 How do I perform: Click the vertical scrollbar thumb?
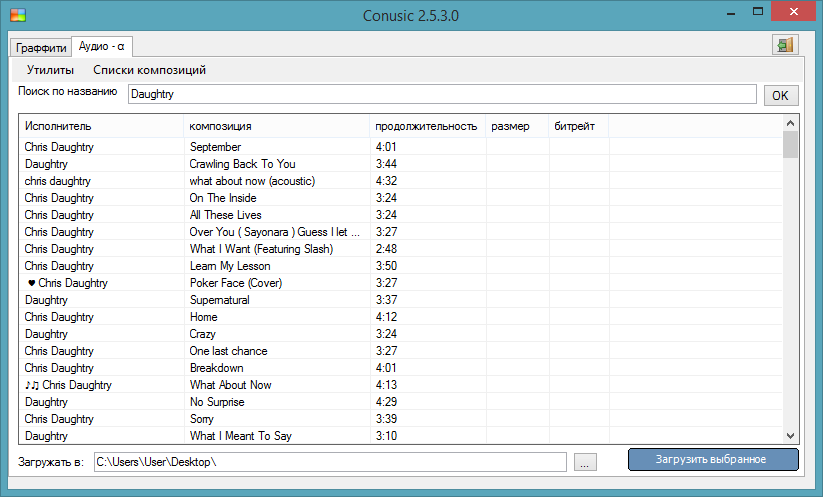790,144
